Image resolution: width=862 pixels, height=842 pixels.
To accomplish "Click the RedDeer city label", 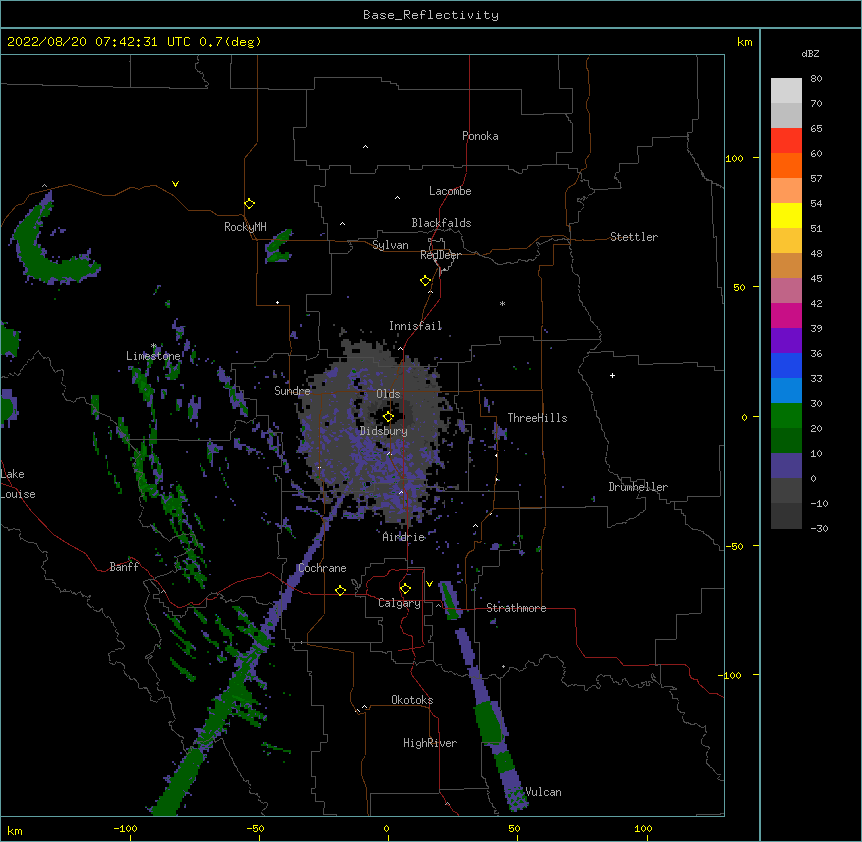I will (440, 255).
